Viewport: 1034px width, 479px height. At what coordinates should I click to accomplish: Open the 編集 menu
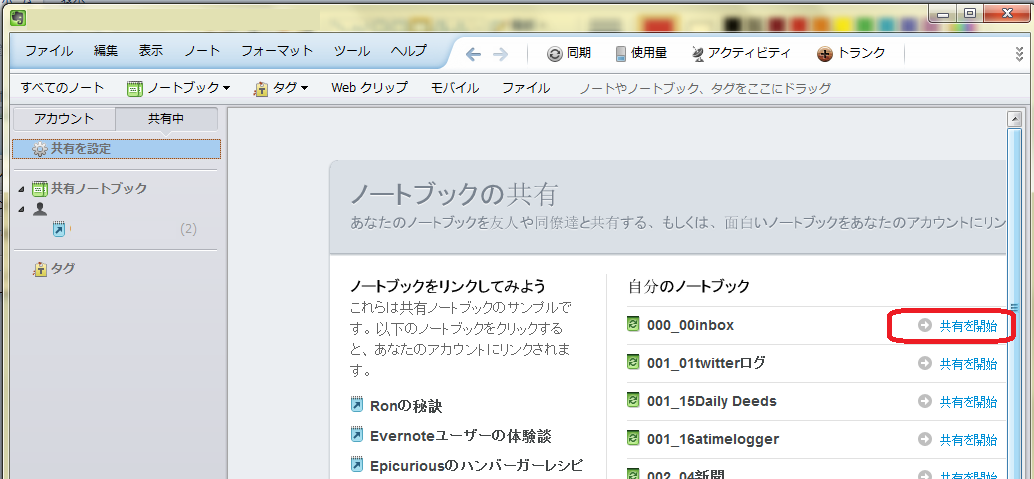click(x=106, y=51)
